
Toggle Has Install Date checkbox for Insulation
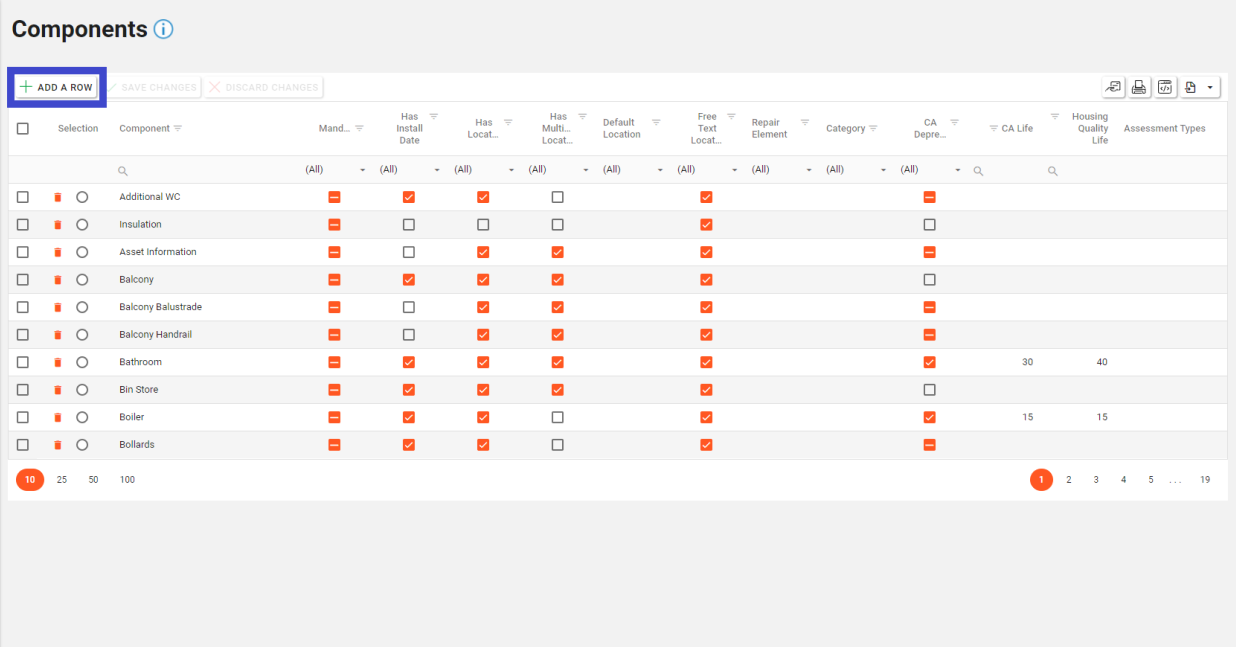click(409, 225)
